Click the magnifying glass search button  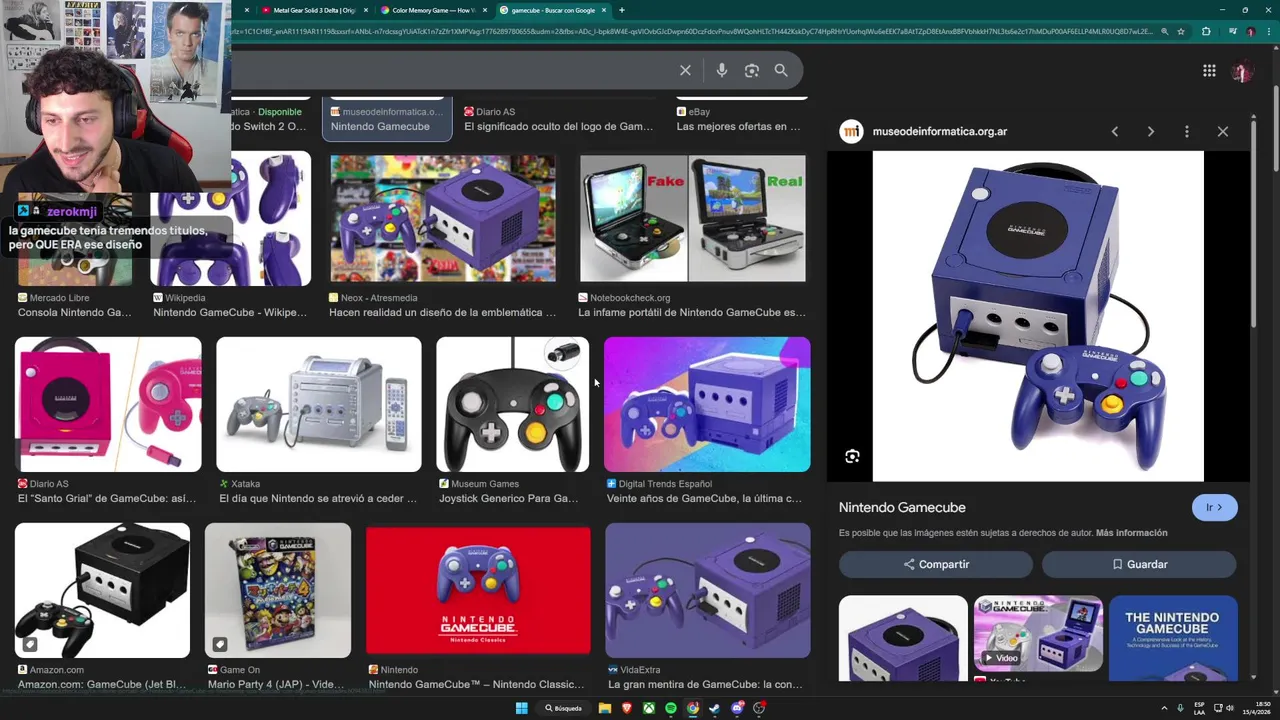tap(781, 71)
